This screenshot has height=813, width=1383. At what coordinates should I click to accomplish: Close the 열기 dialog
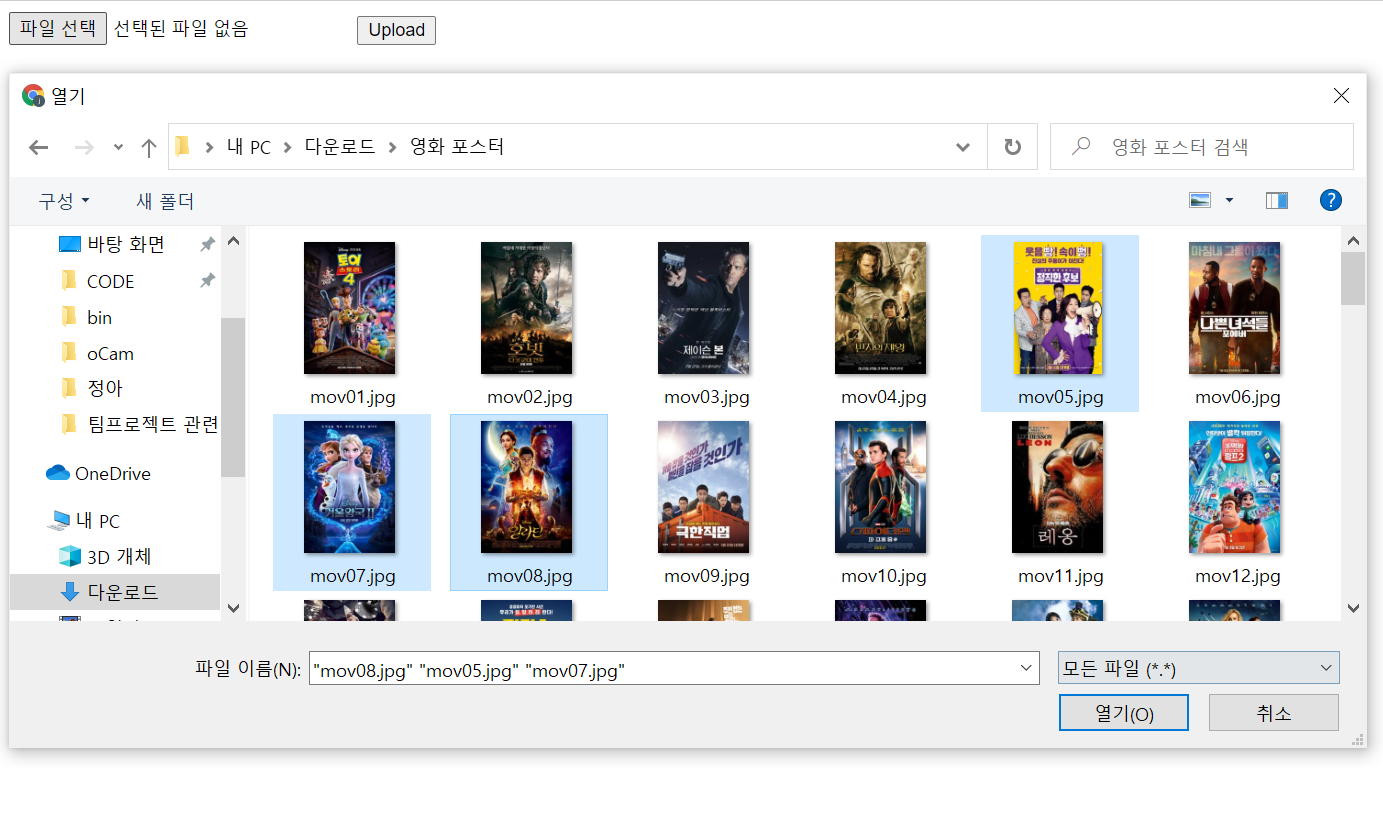1341,95
